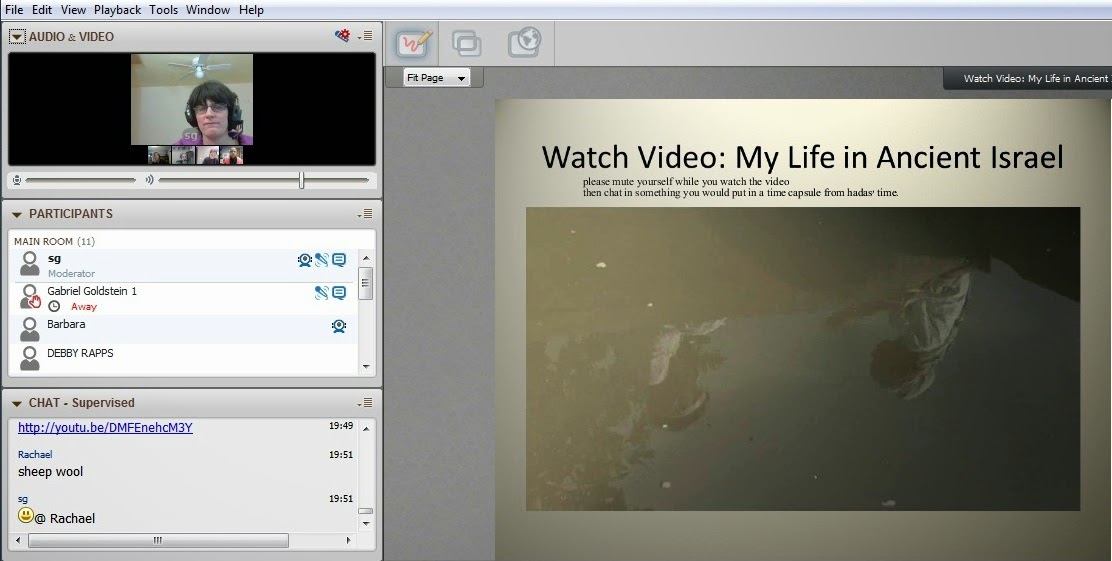Select participant name Barbara
This screenshot has height=561, width=1112.
pyautogui.click(x=66, y=324)
